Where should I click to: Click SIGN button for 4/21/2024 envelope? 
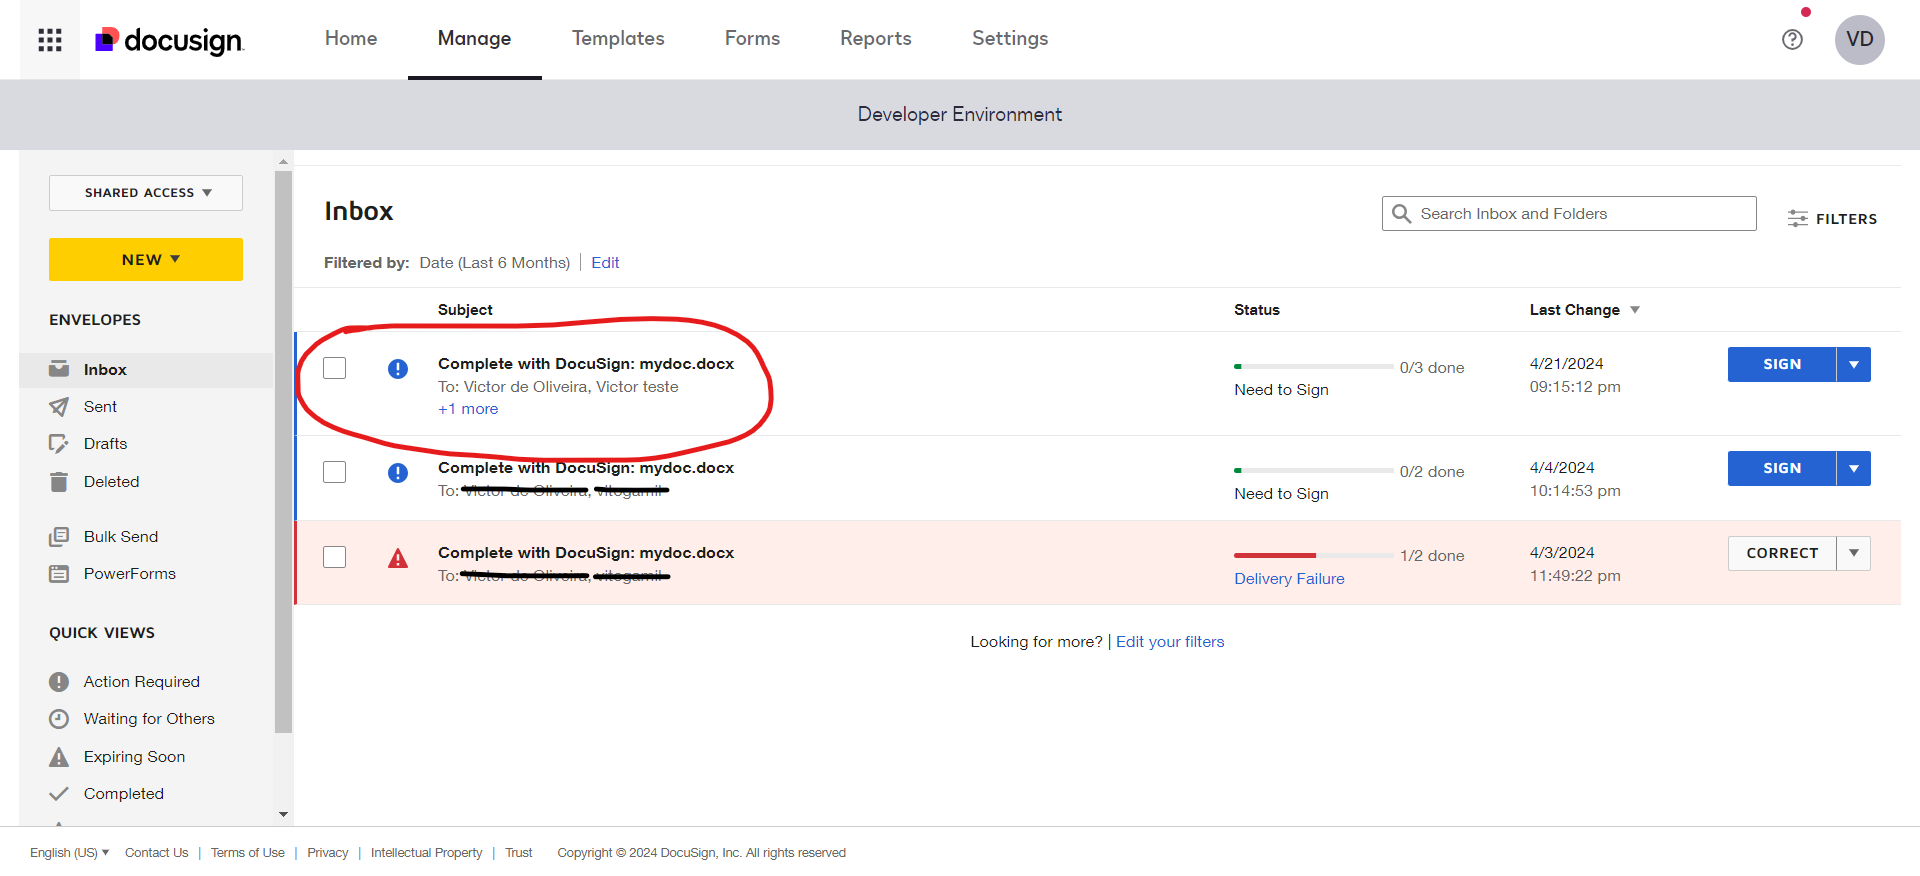1782,364
